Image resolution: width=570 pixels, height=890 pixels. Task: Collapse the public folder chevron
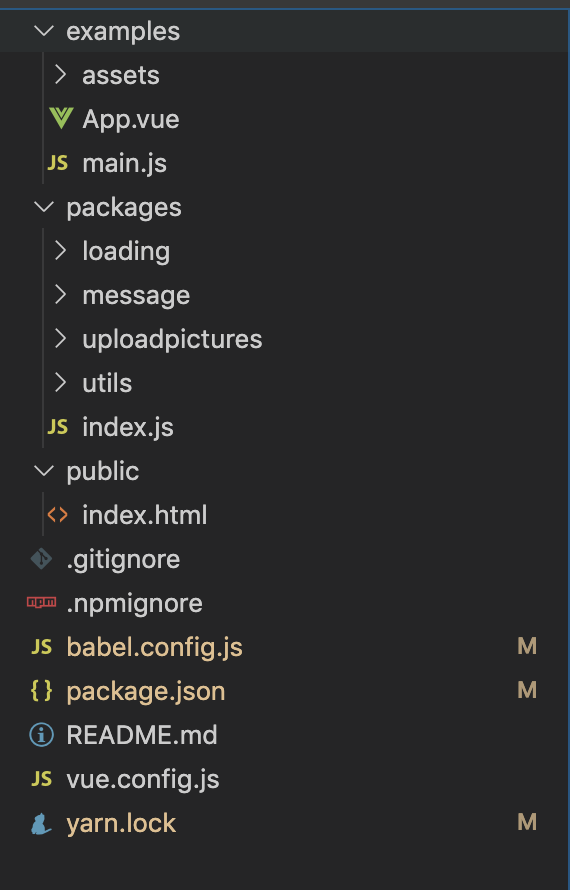[44, 471]
